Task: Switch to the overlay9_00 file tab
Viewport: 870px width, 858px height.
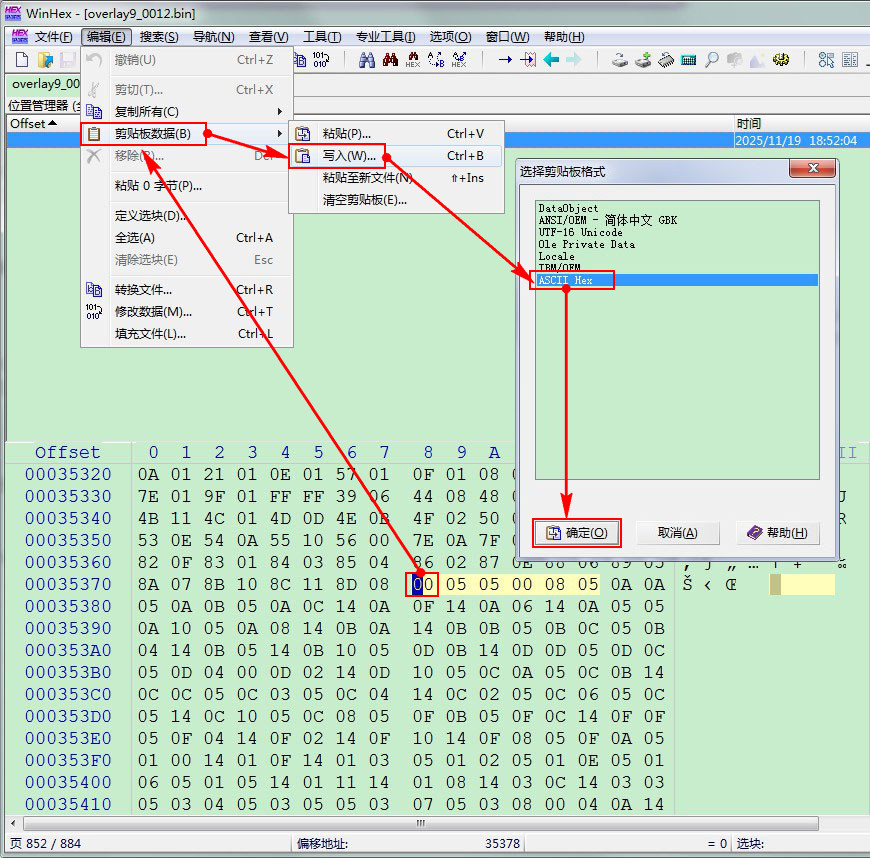Action: click(x=44, y=84)
